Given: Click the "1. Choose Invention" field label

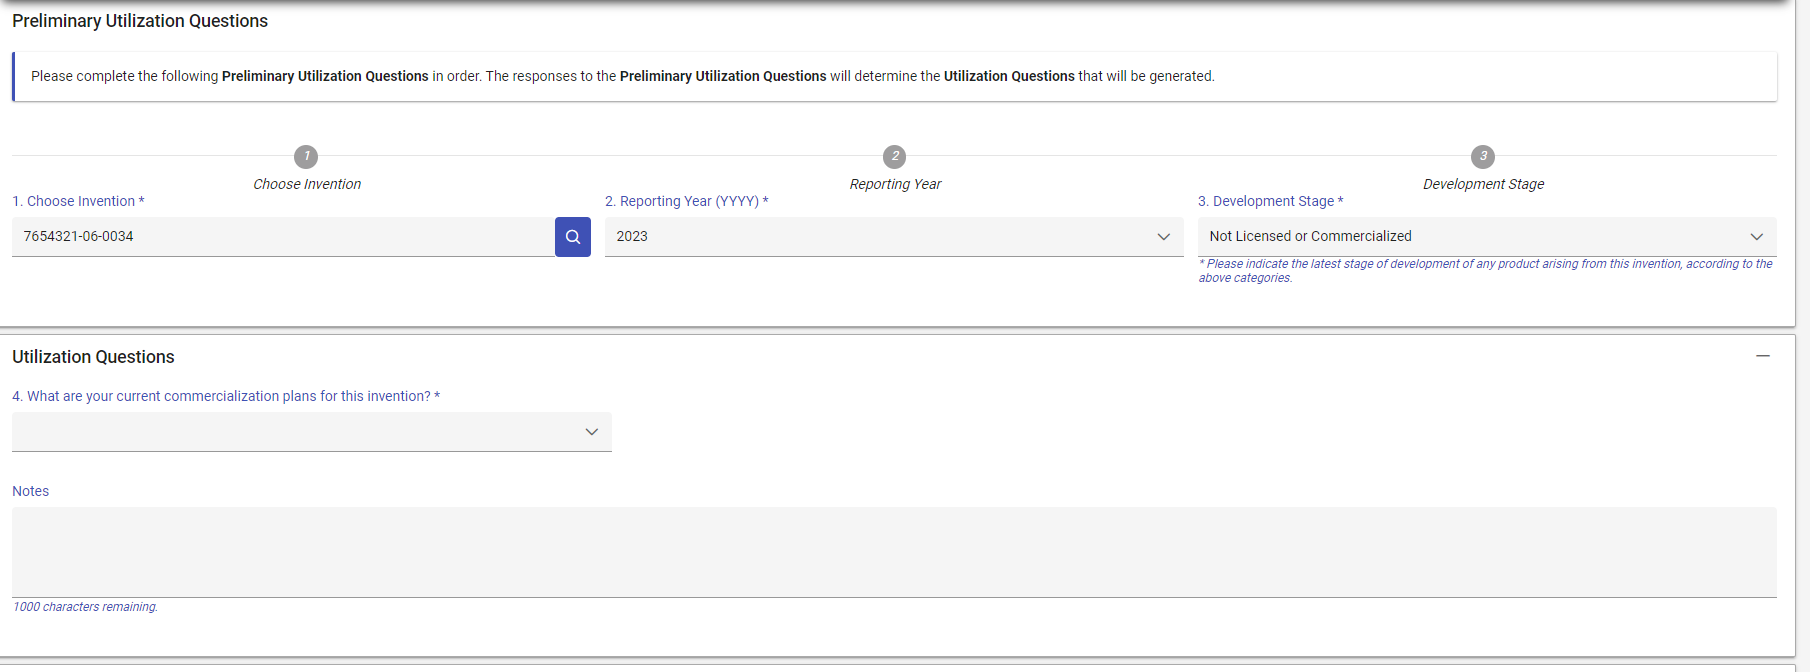Looking at the screenshot, I should 78,201.
